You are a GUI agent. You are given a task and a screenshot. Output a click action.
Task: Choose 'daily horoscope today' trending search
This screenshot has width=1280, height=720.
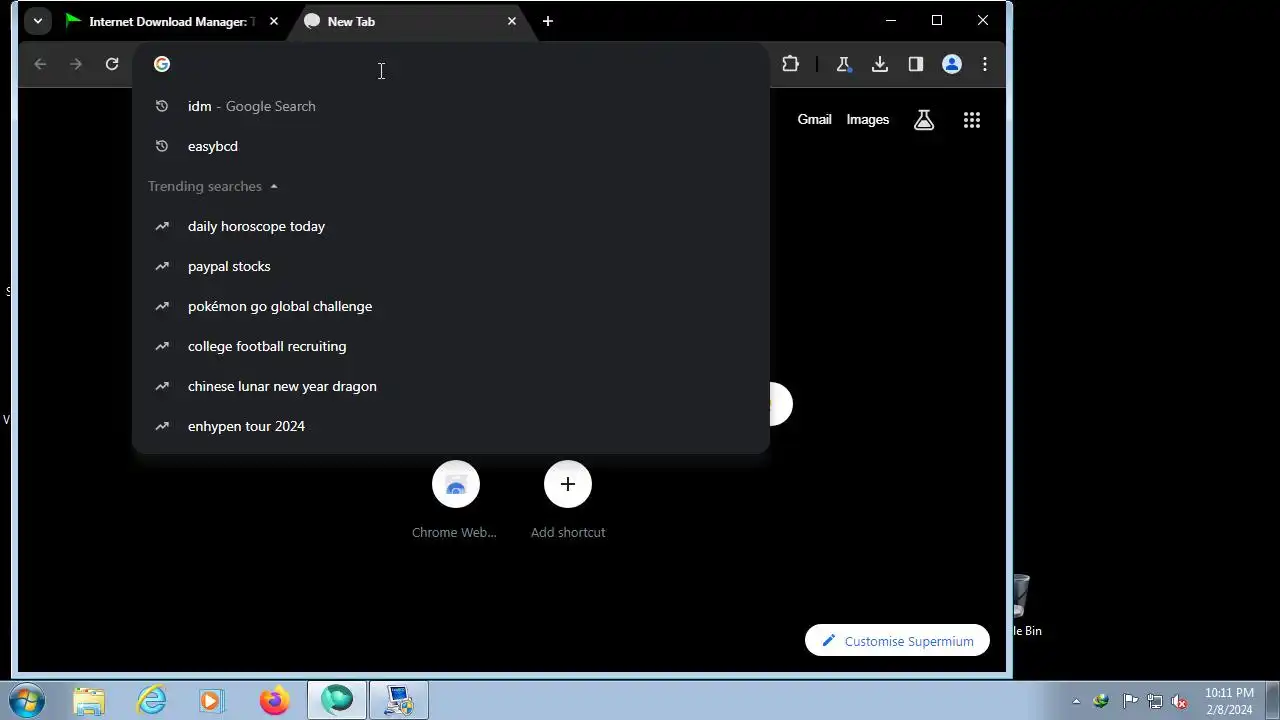pos(451,226)
